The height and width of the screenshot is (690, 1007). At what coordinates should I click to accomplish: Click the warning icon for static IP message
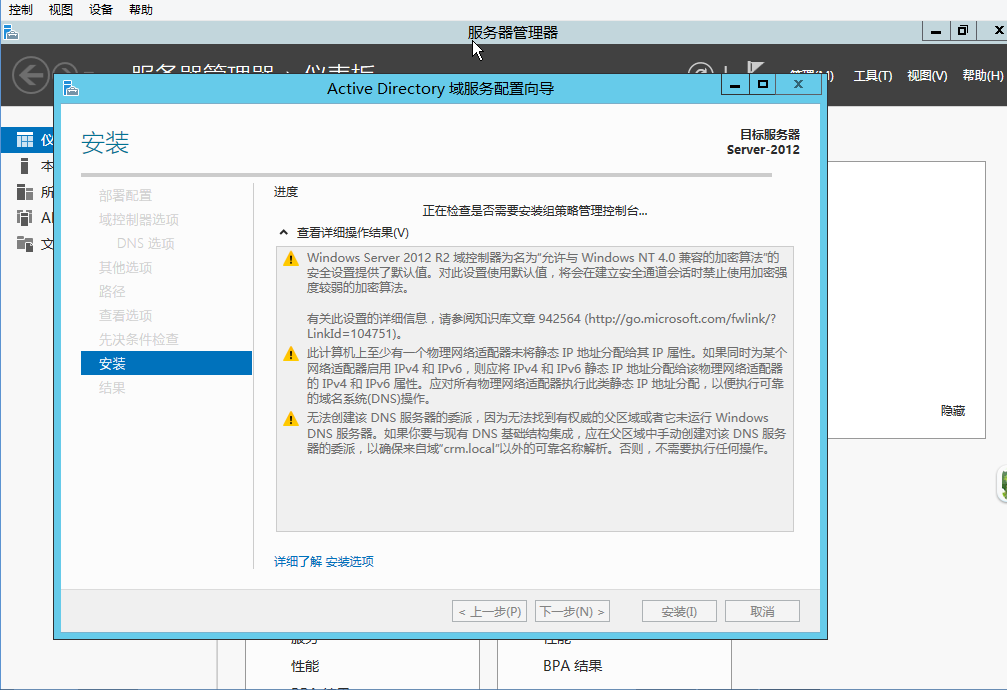(x=291, y=354)
